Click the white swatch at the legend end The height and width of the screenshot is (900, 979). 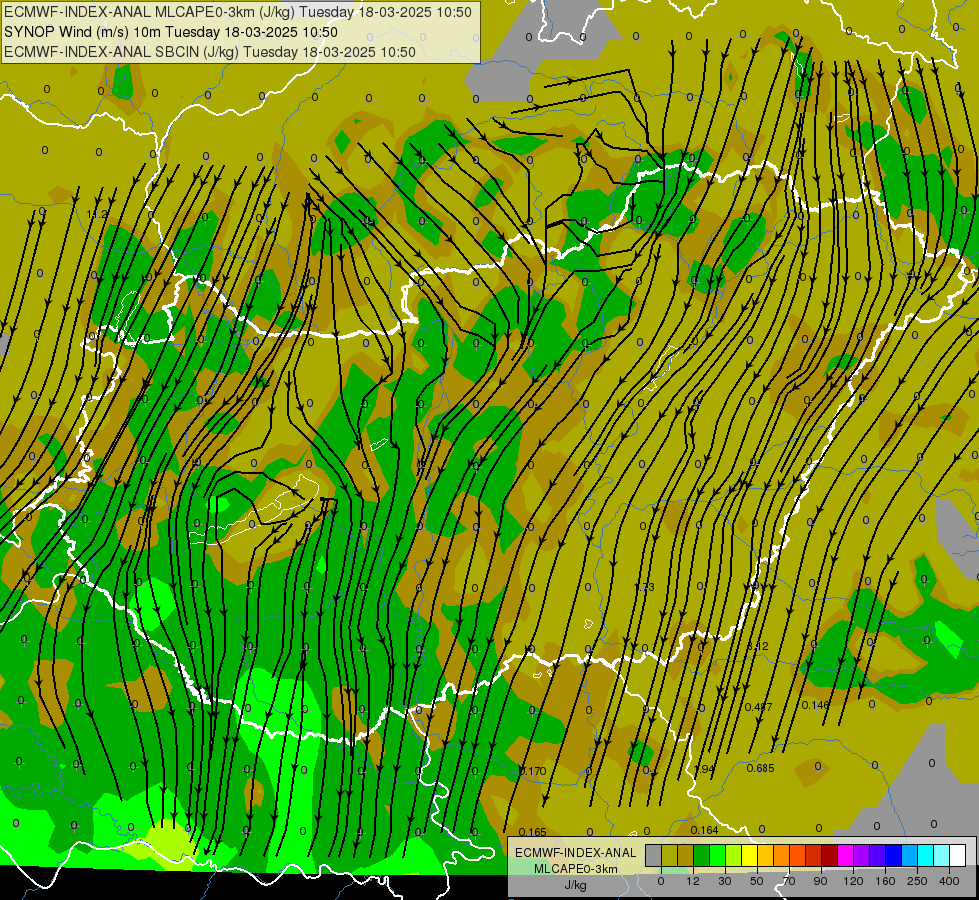958,855
